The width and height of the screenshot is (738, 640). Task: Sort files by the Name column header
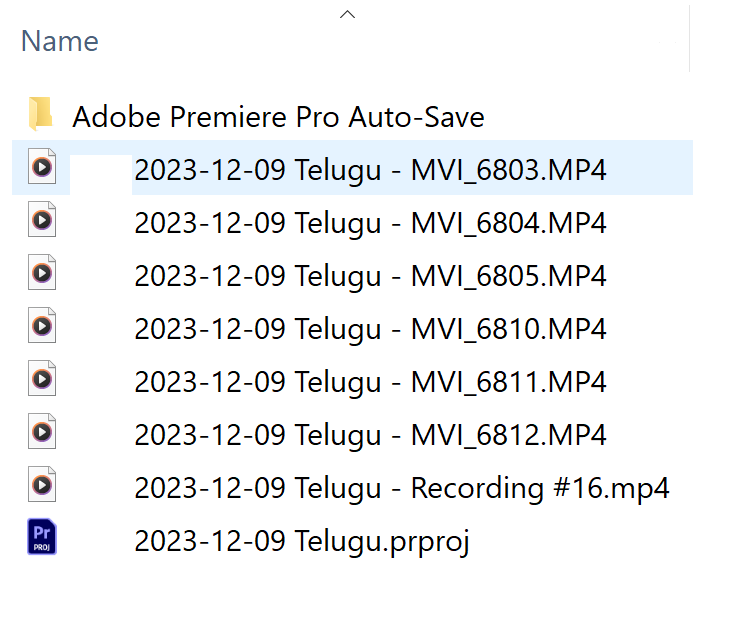60,42
